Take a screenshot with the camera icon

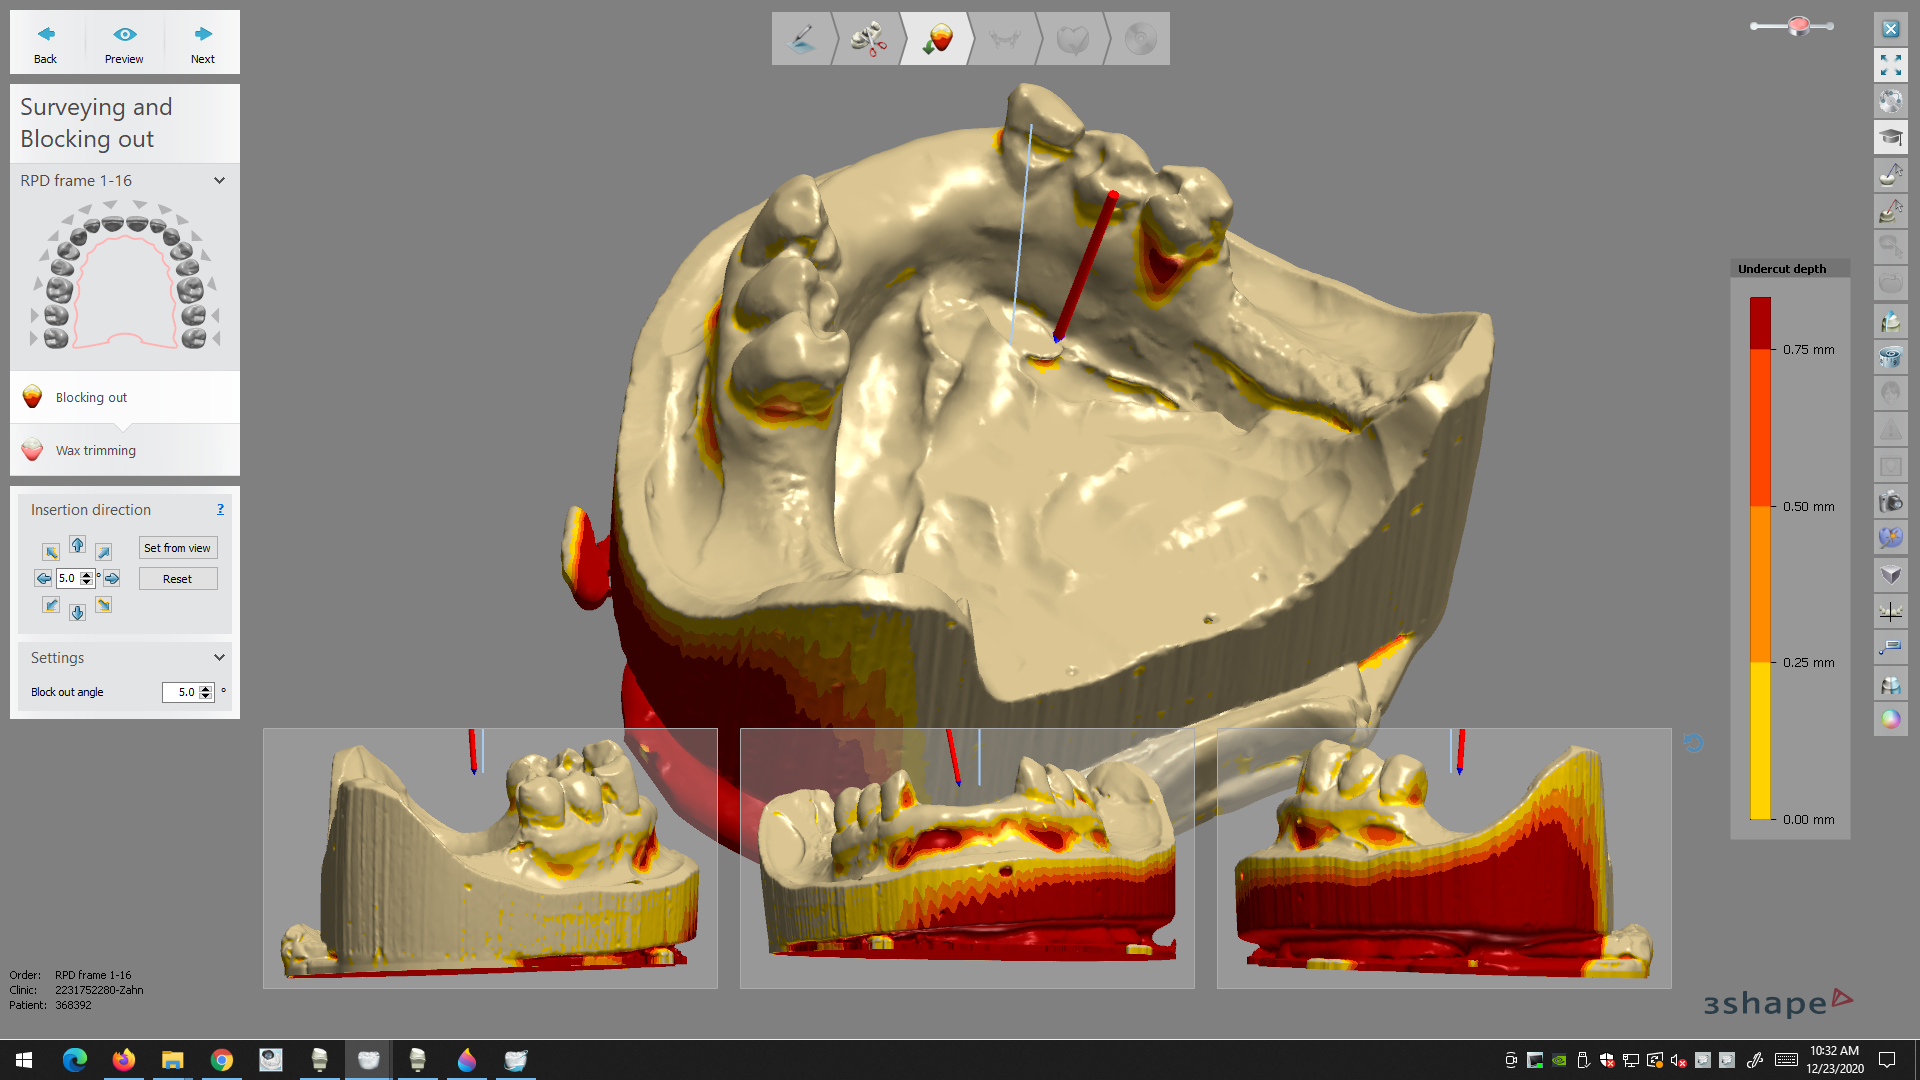1890,502
